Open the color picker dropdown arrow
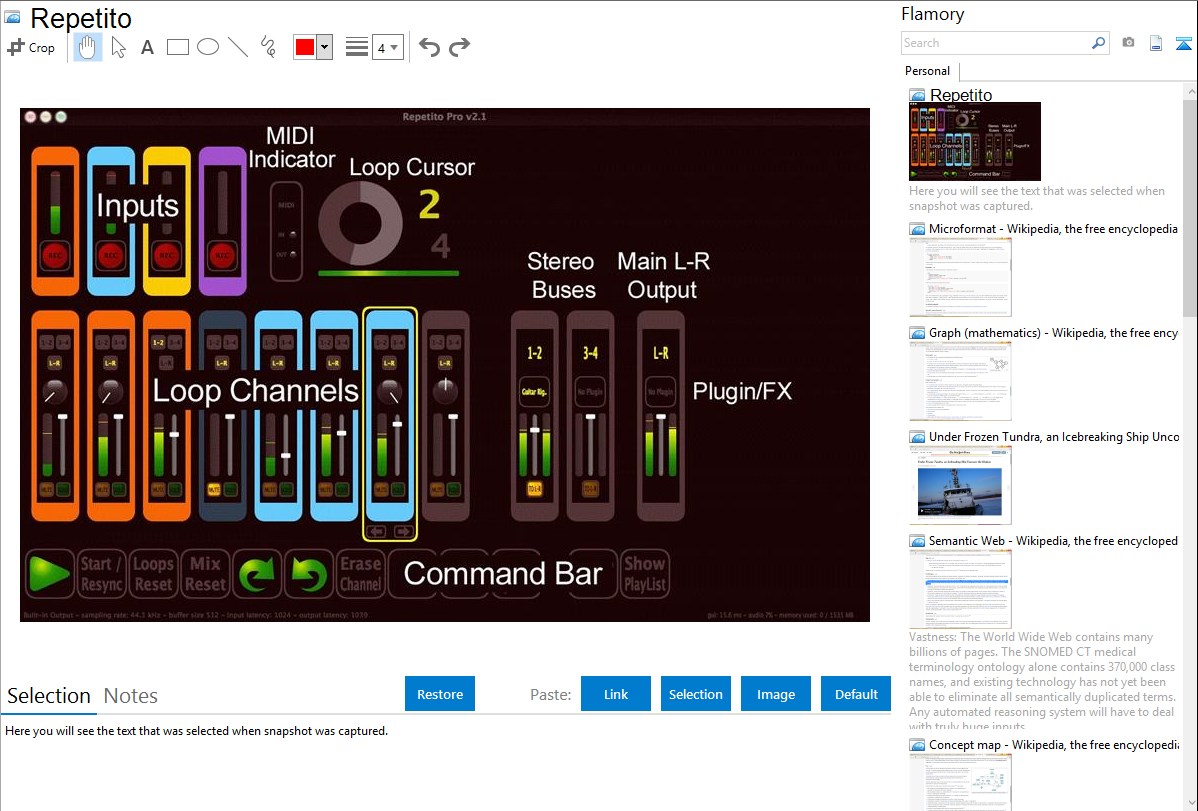 click(324, 47)
